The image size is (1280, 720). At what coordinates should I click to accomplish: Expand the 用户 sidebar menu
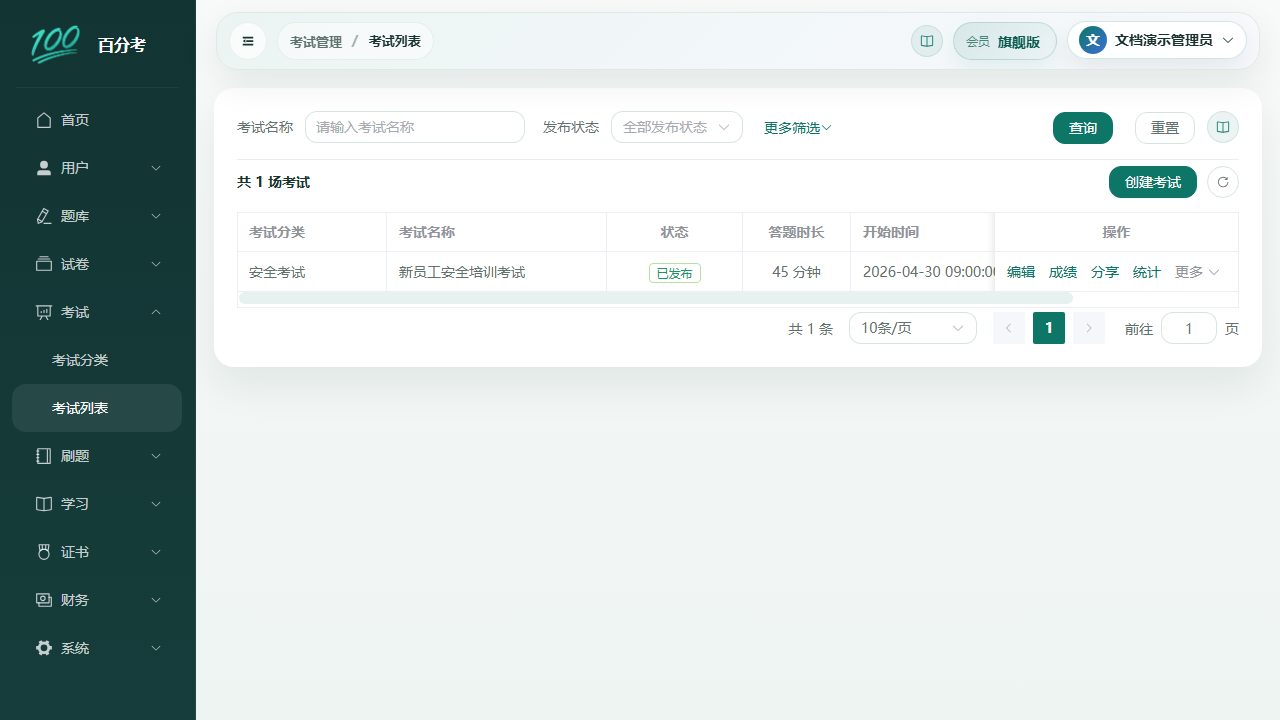click(x=97, y=168)
